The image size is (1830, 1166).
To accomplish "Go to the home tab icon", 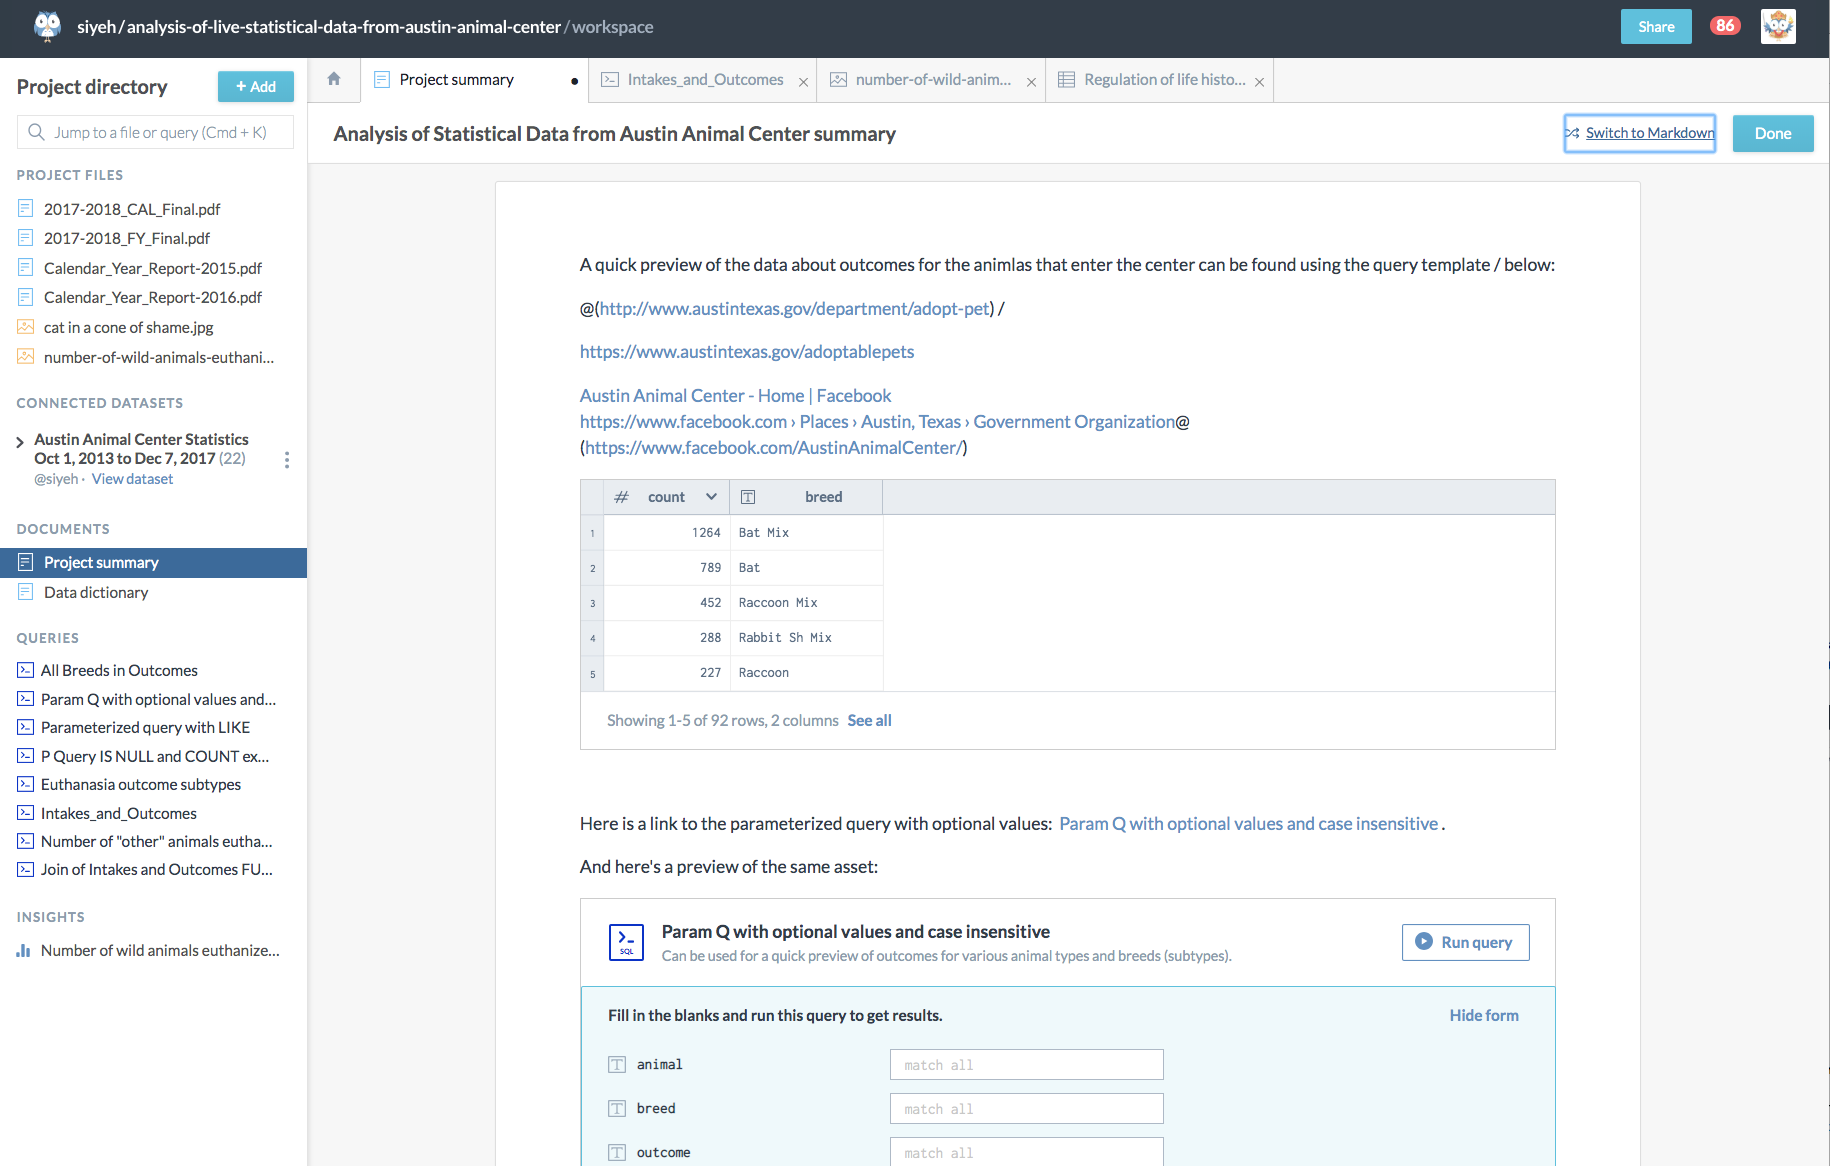I will click(x=334, y=79).
